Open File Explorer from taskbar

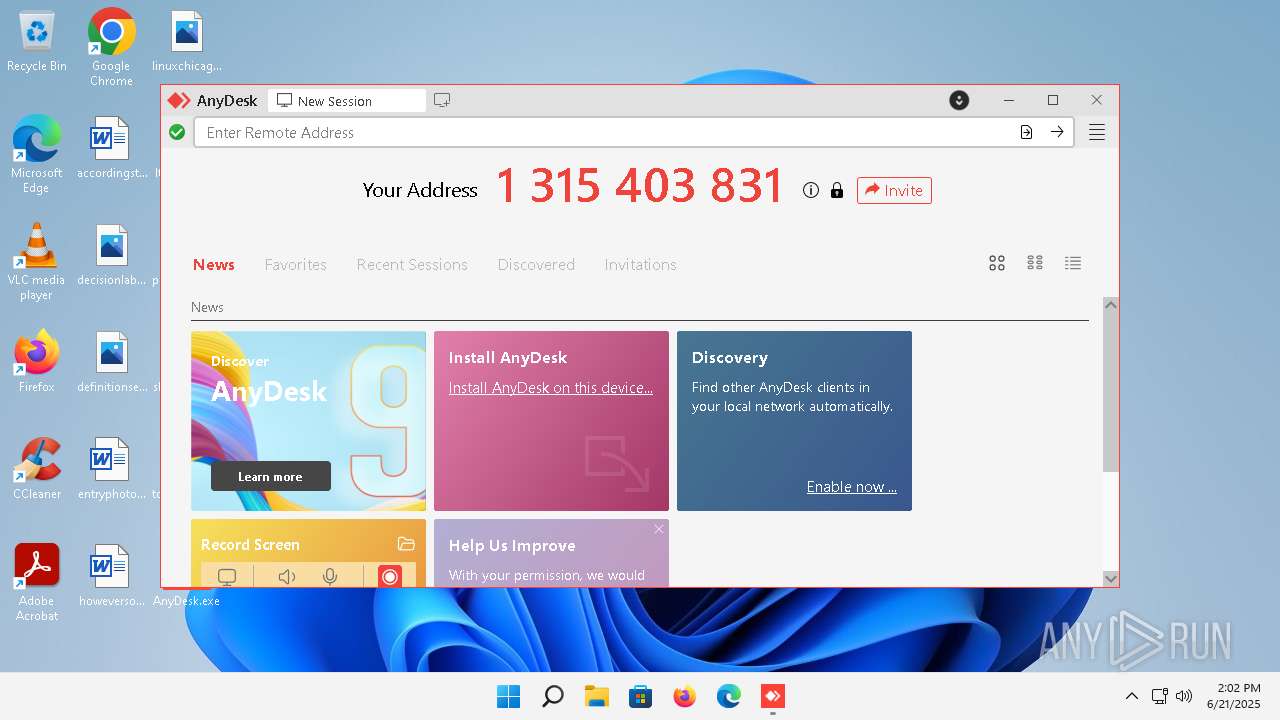coord(597,696)
